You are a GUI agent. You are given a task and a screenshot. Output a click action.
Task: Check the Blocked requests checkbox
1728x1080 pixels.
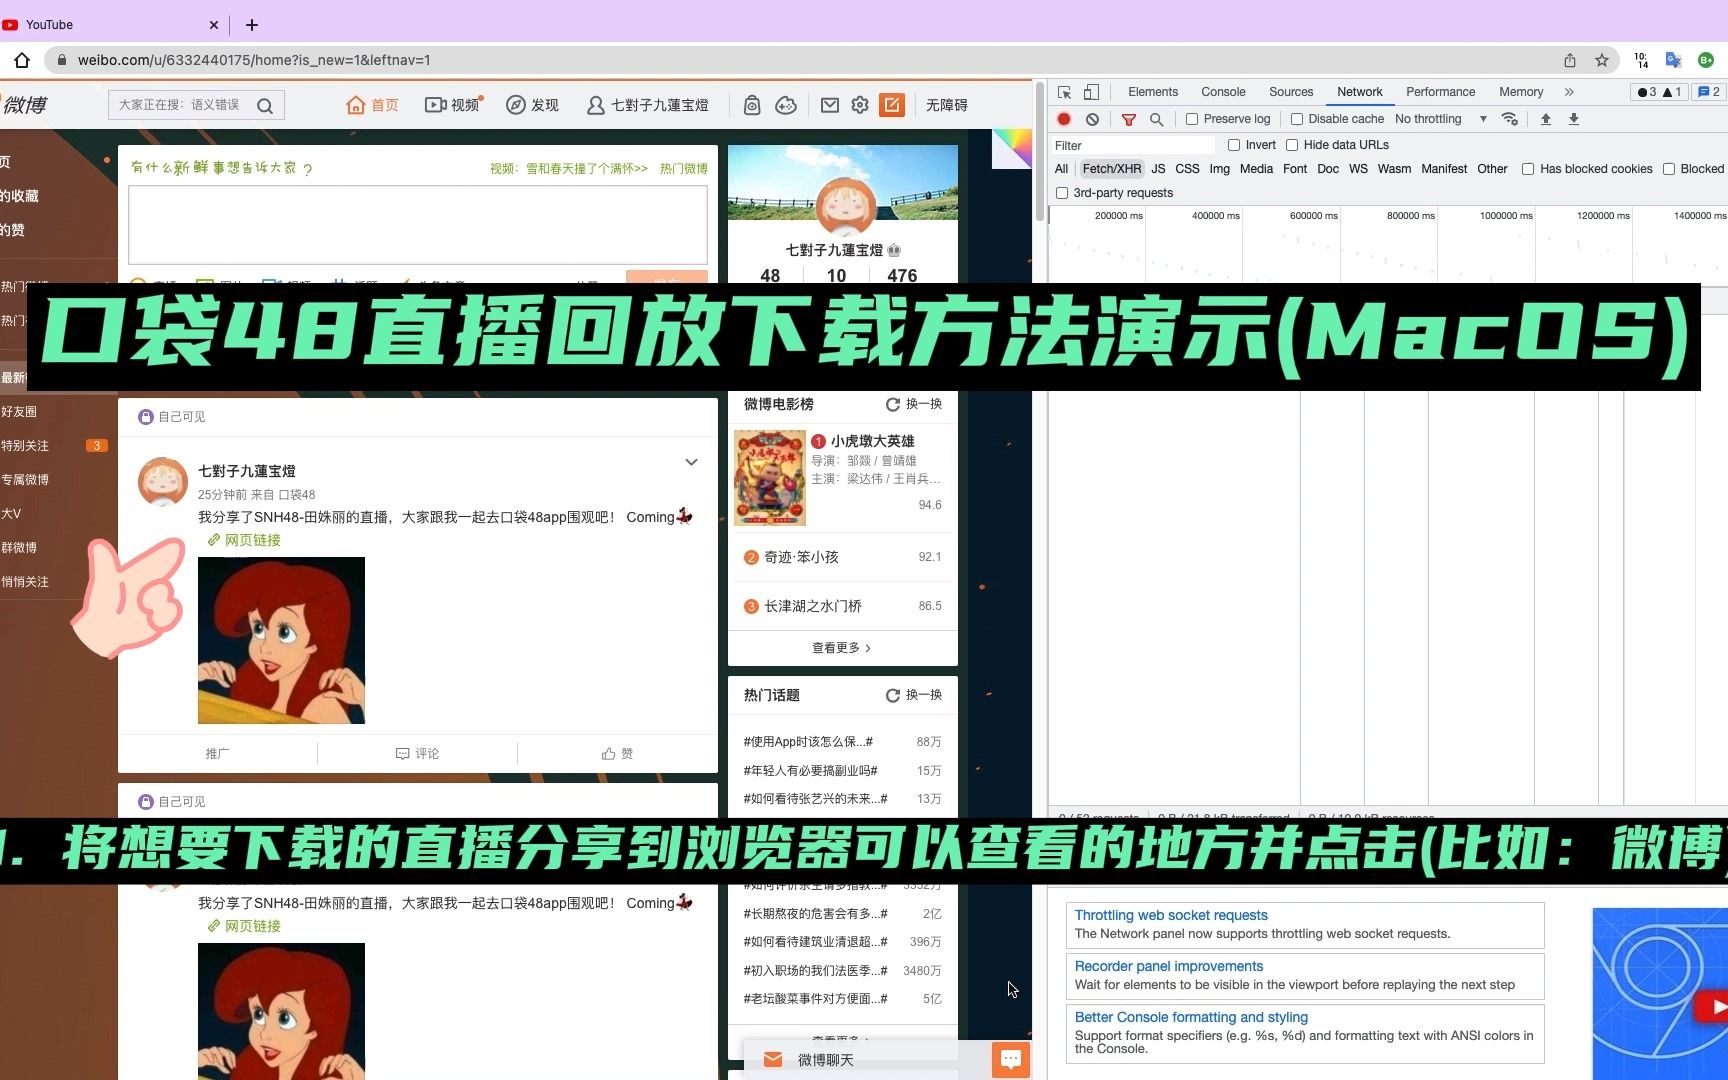pos(1669,169)
